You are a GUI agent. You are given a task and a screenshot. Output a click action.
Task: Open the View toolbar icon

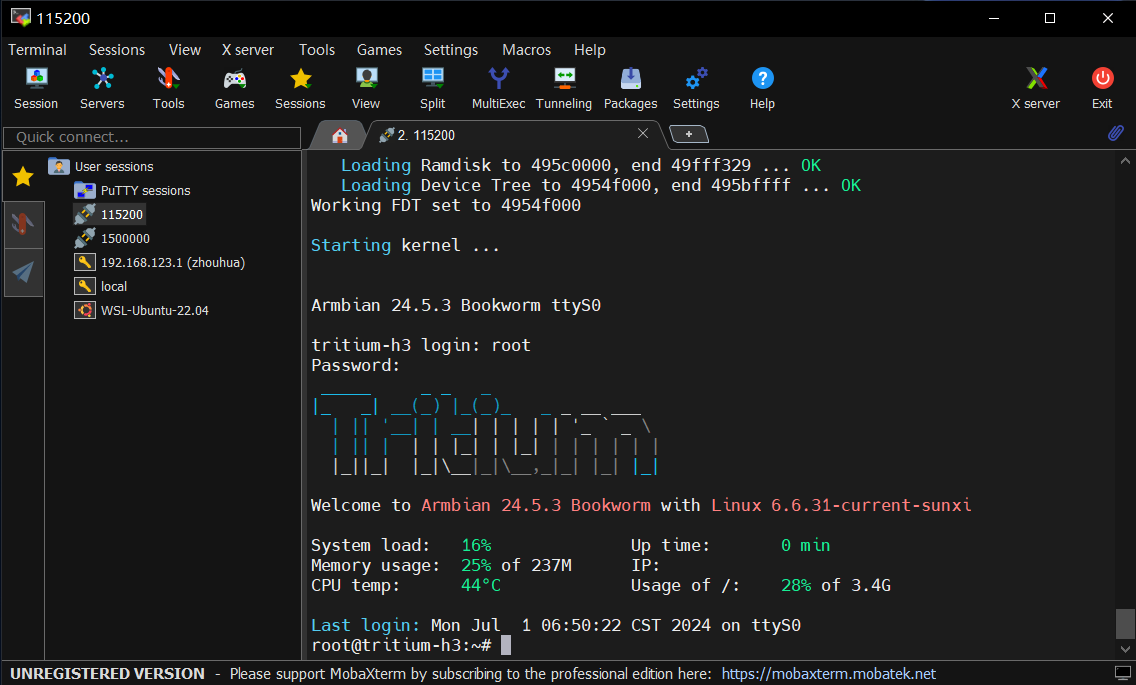(366, 88)
